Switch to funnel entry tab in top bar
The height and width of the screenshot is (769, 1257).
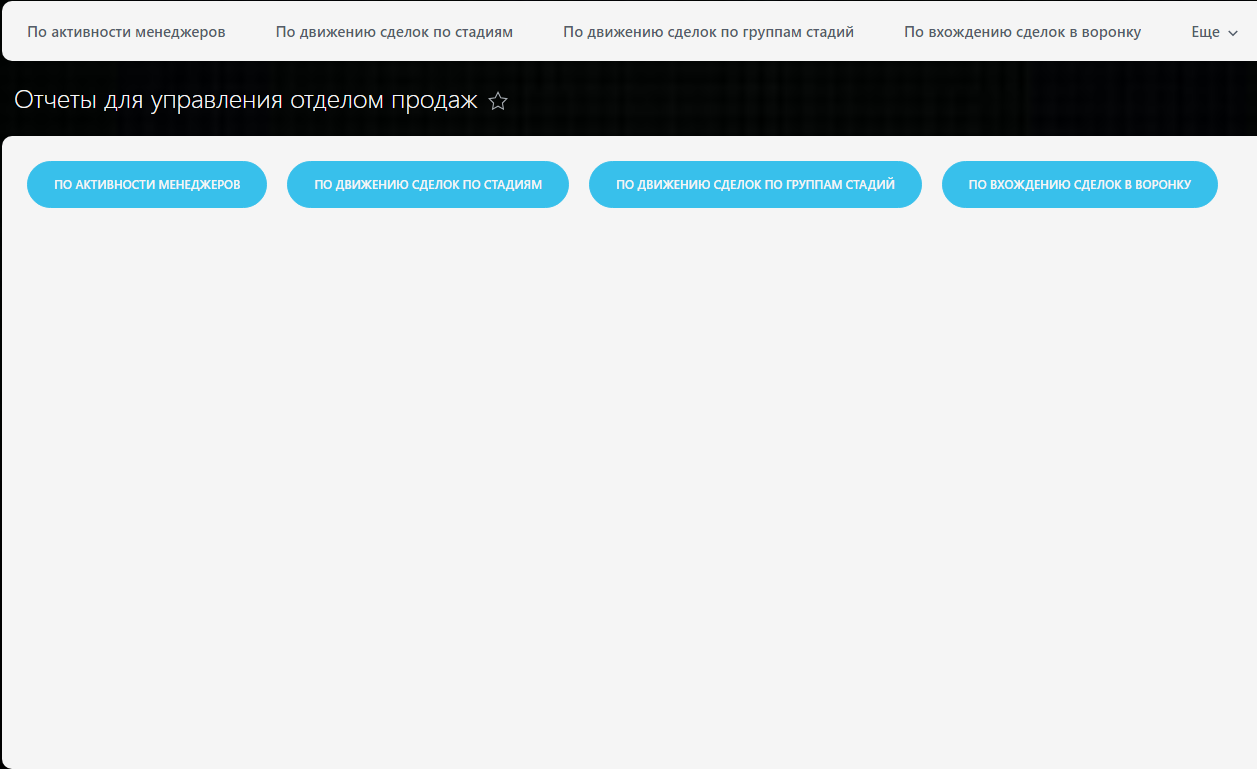pyautogui.click(x=1022, y=32)
